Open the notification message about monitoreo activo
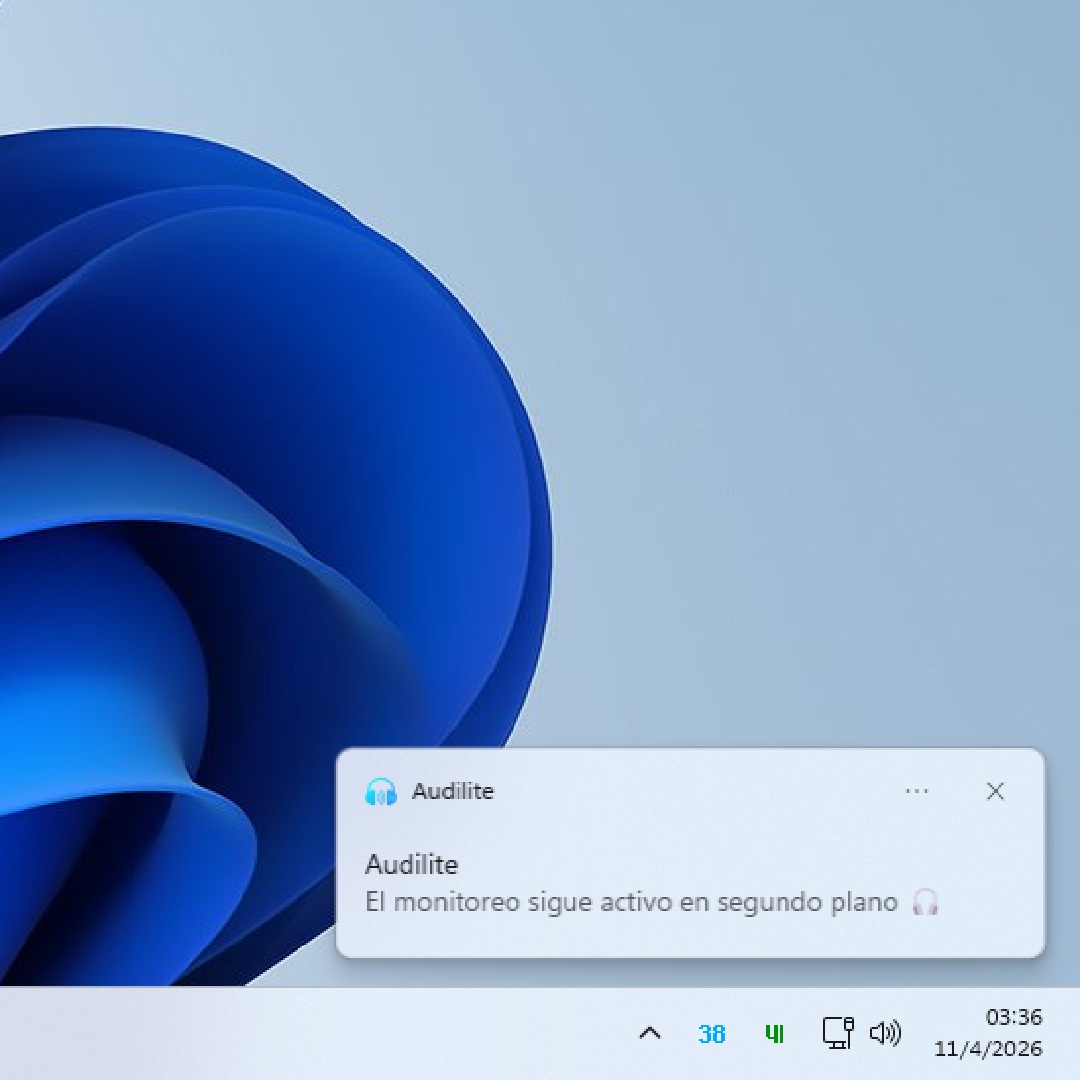The height and width of the screenshot is (1080, 1080). (x=652, y=902)
